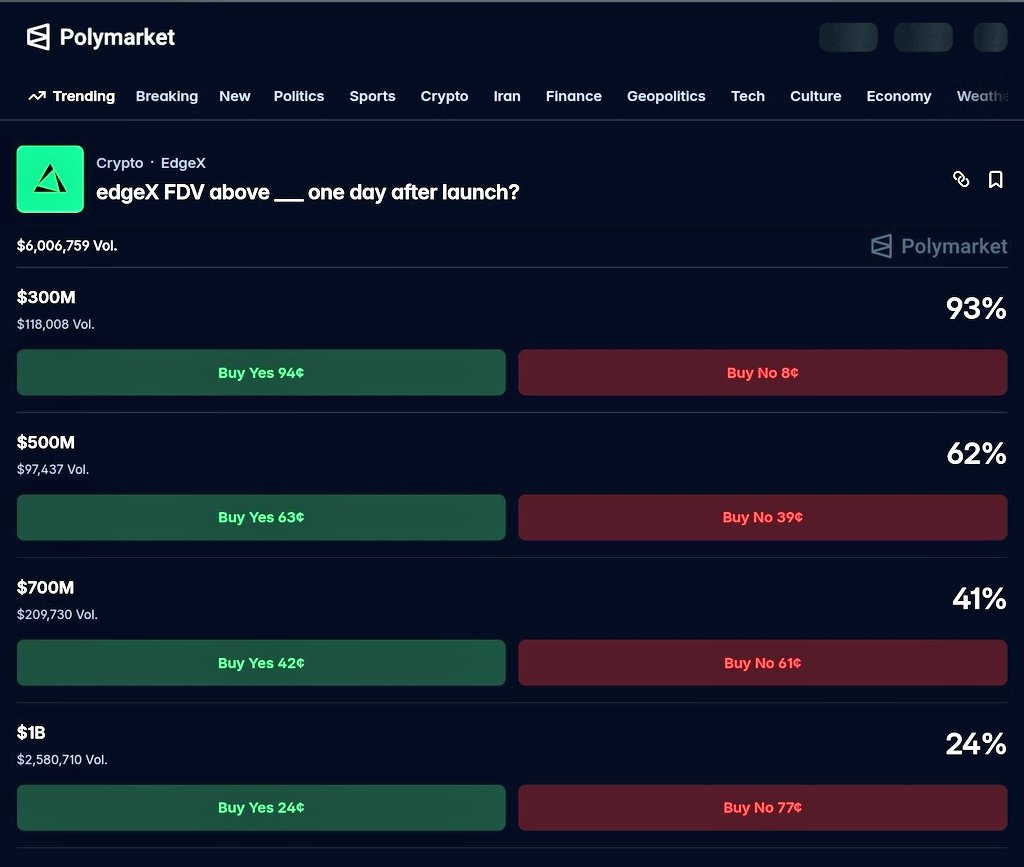Click the 62% probability value
The height and width of the screenshot is (867, 1024).
tap(976, 453)
